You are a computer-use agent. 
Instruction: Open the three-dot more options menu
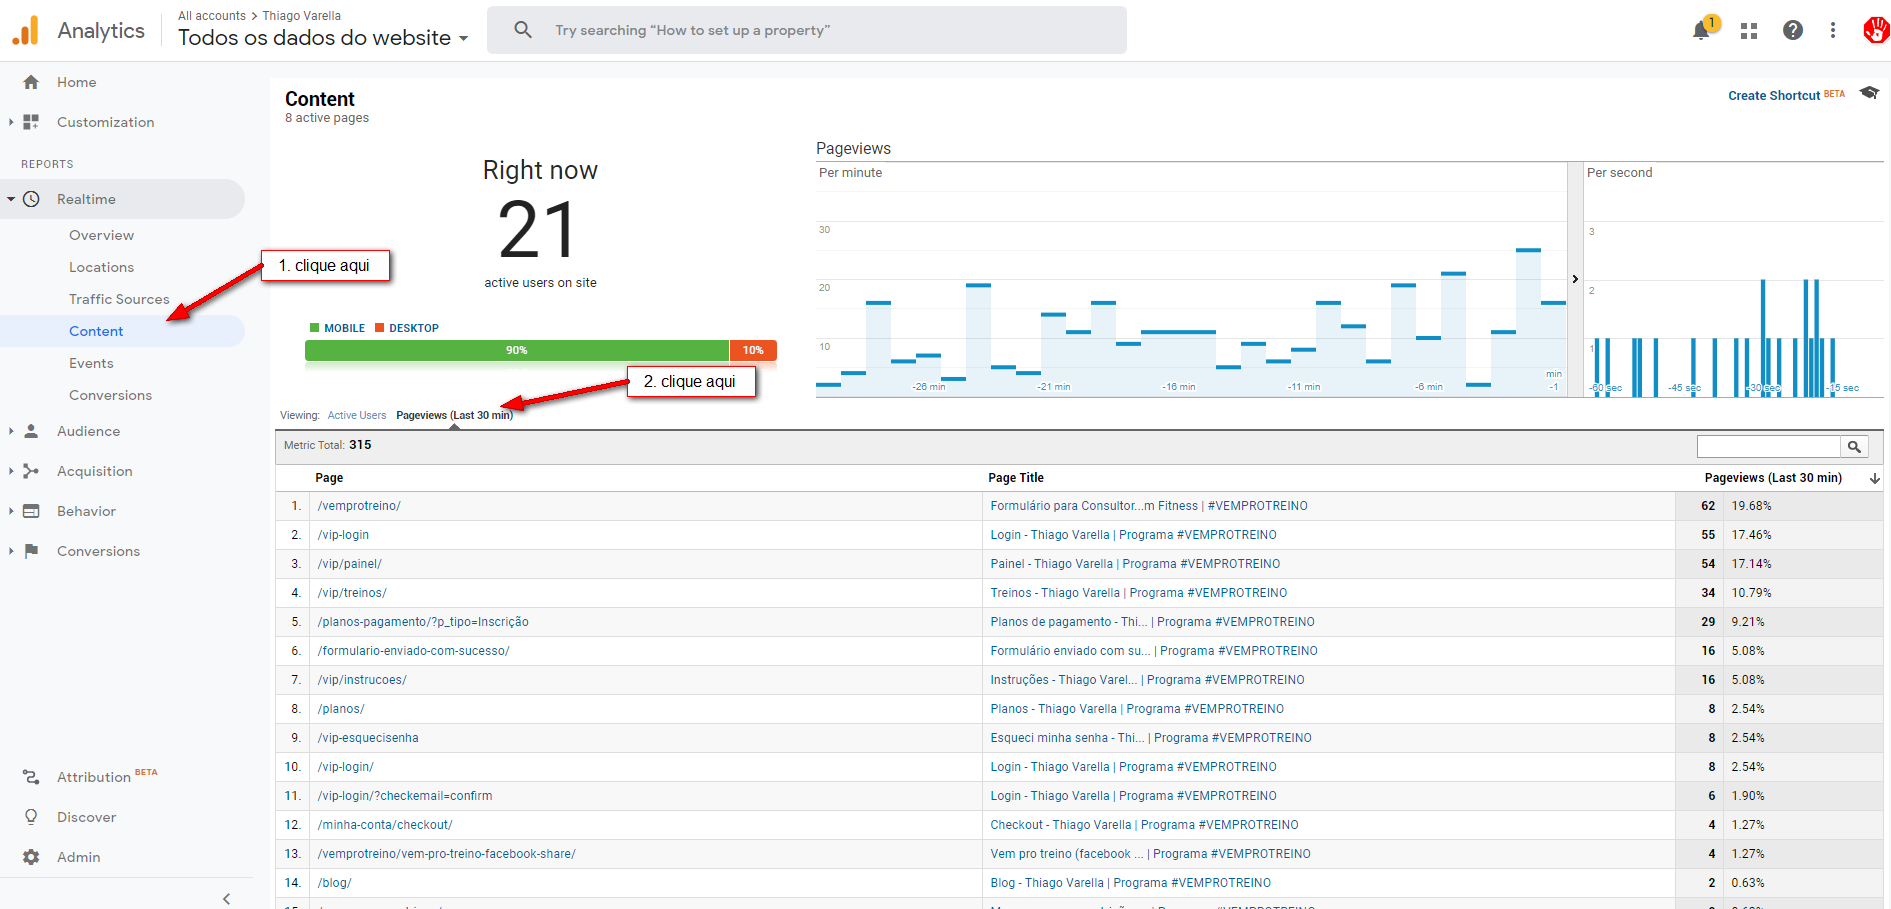pyautogui.click(x=1833, y=31)
